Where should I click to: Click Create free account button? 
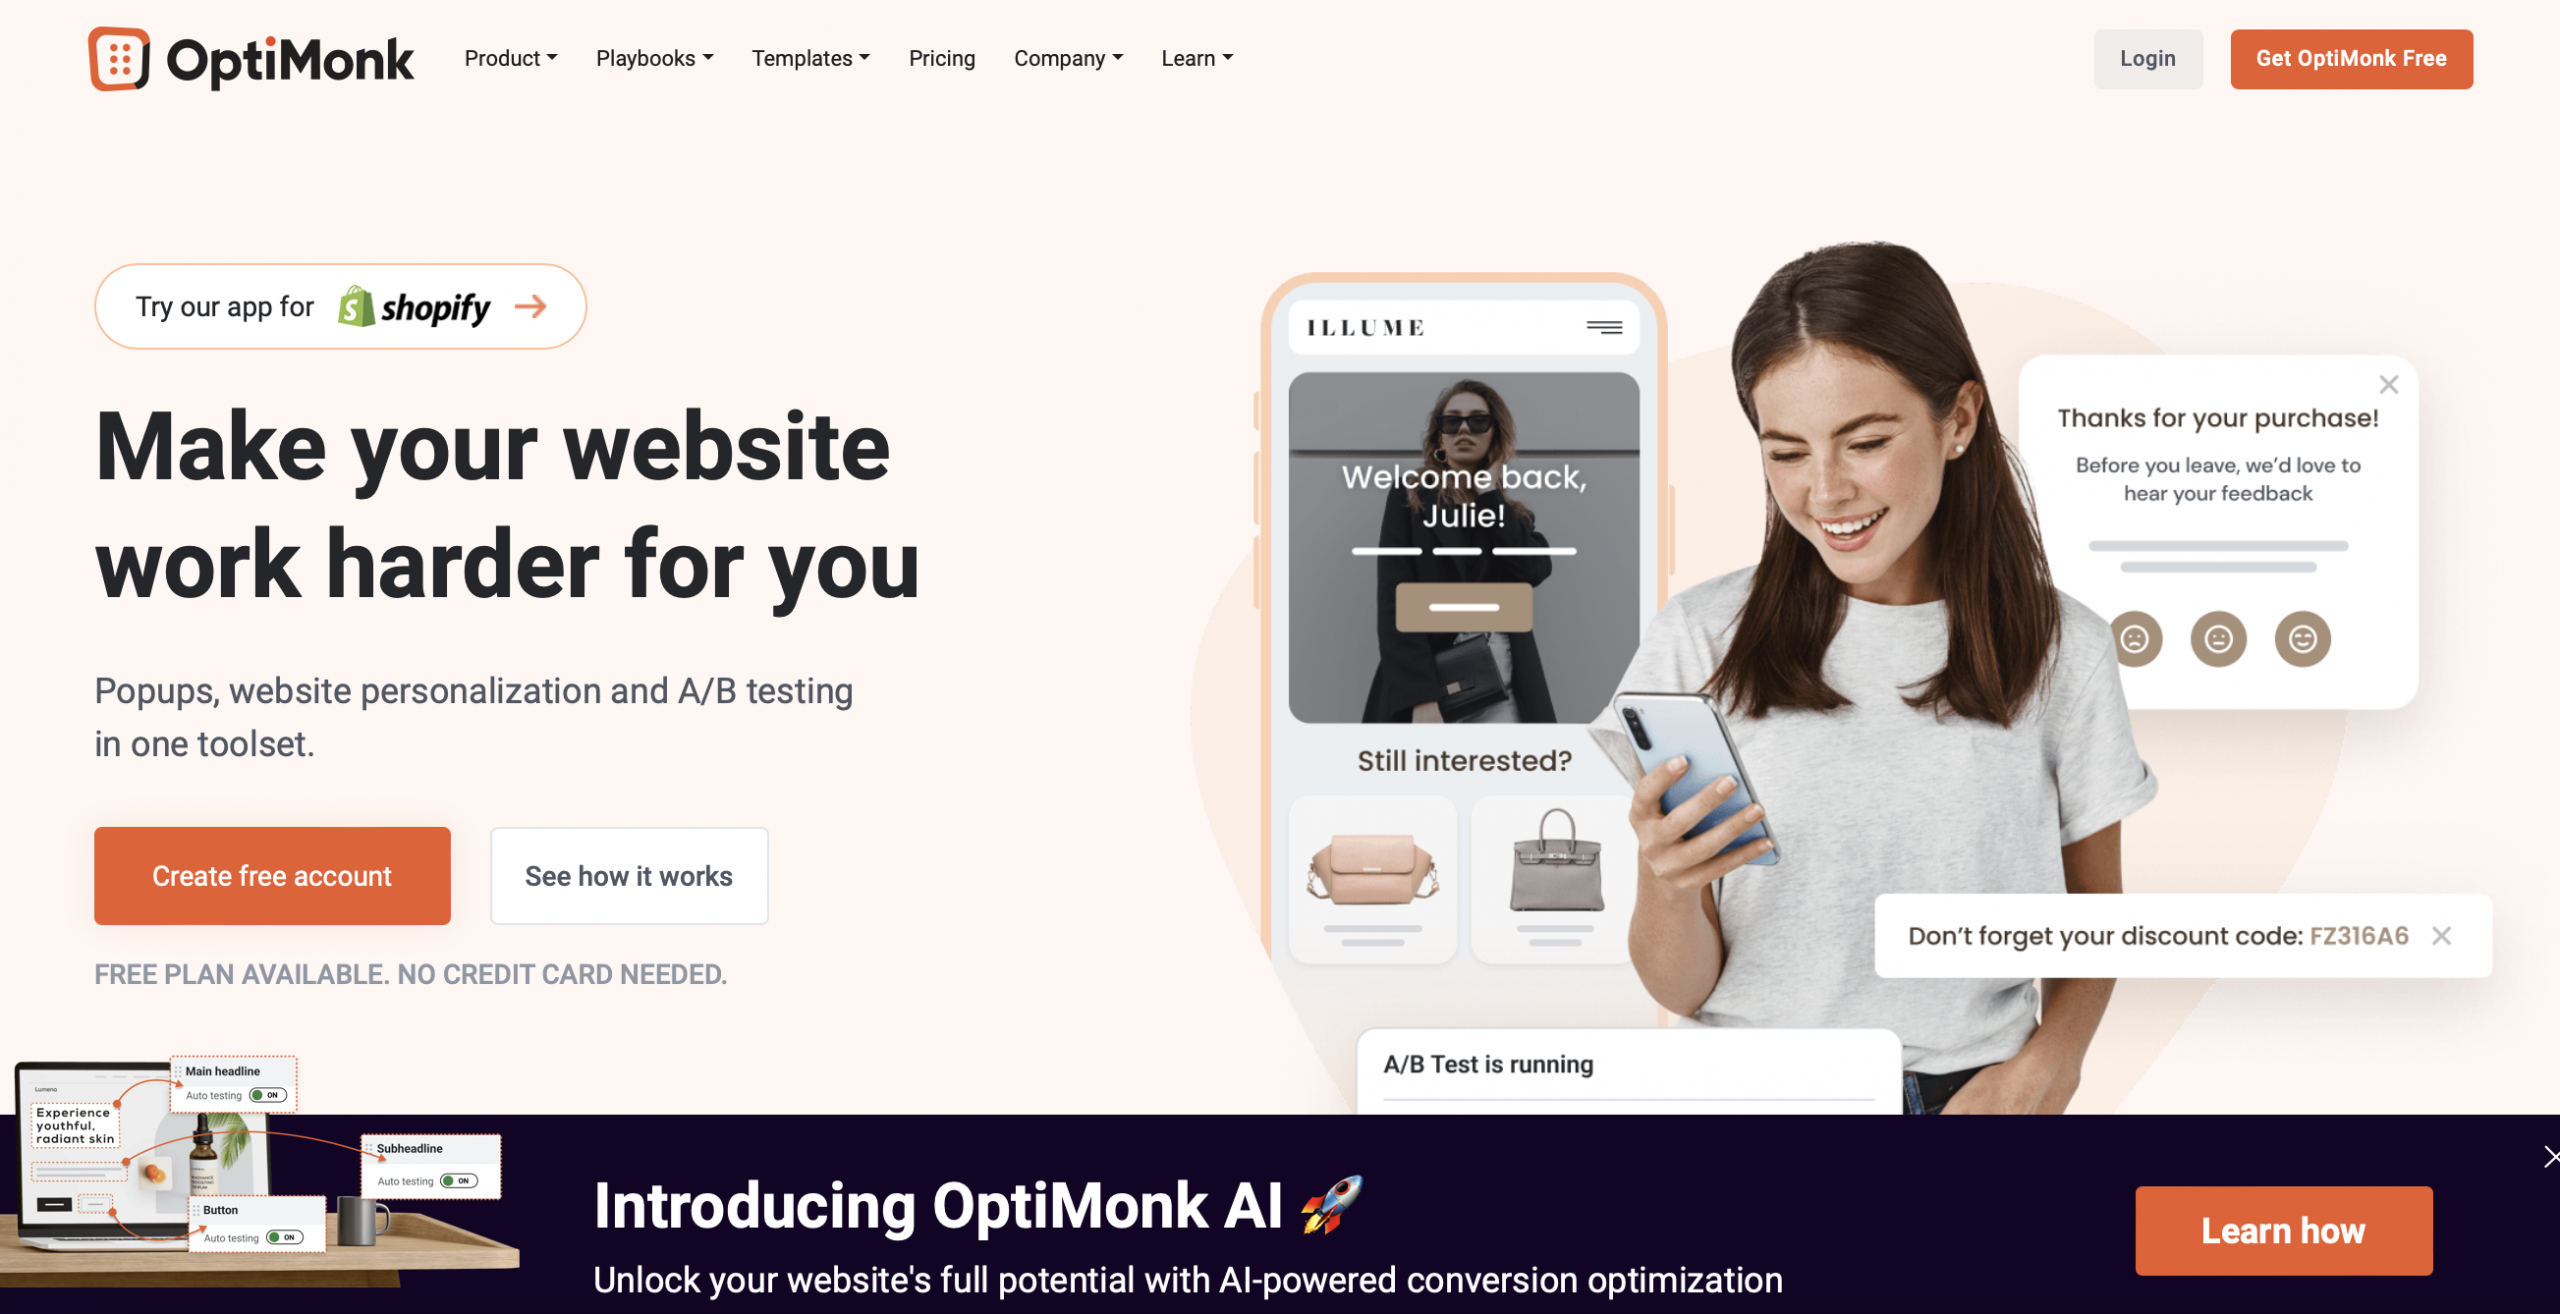[271, 875]
